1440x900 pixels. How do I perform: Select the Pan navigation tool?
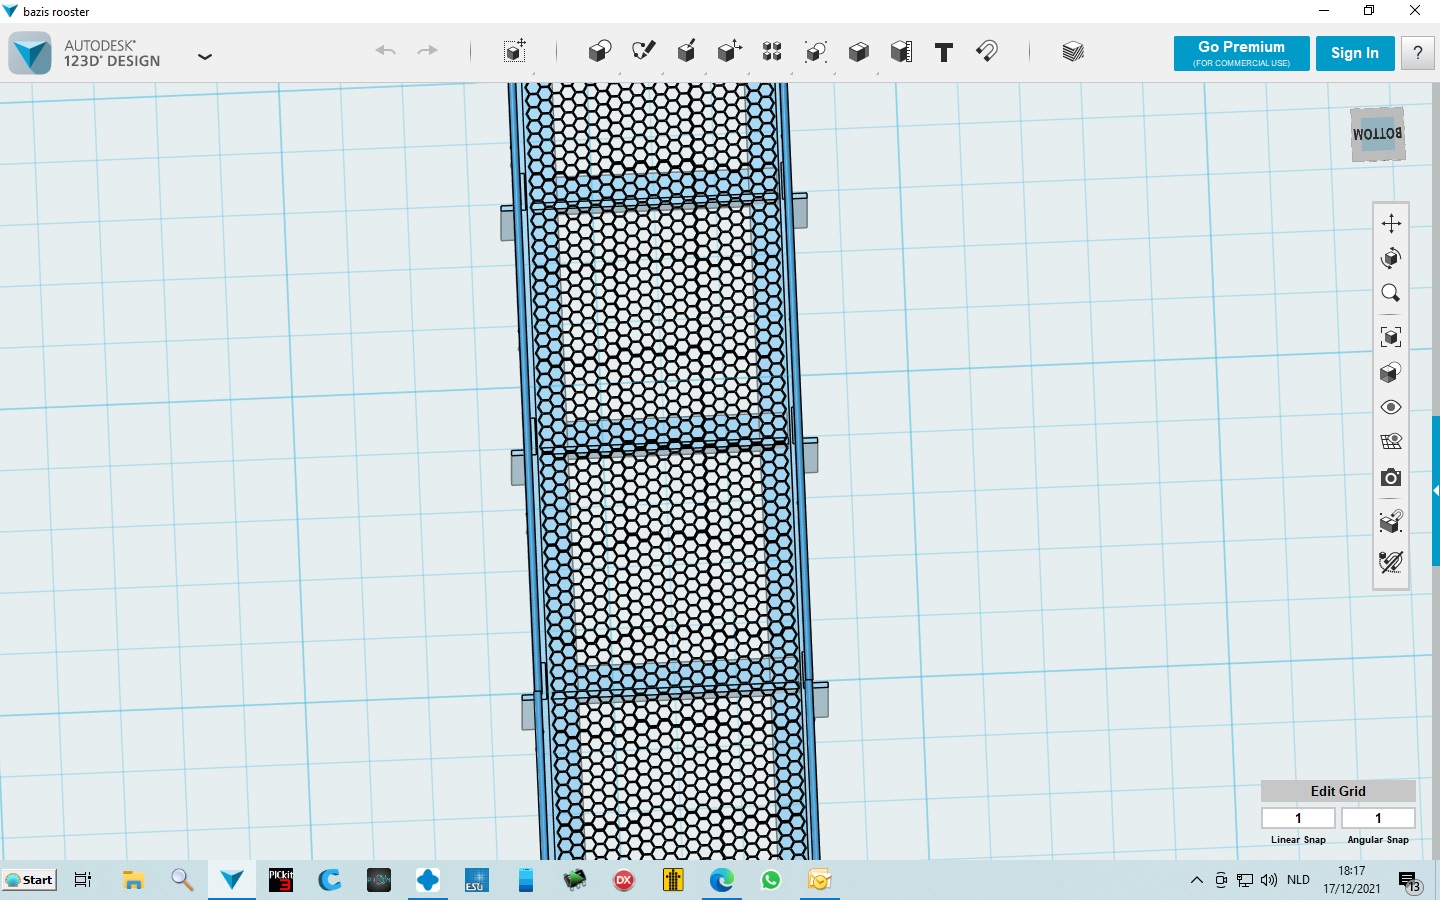coord(1391,223)
